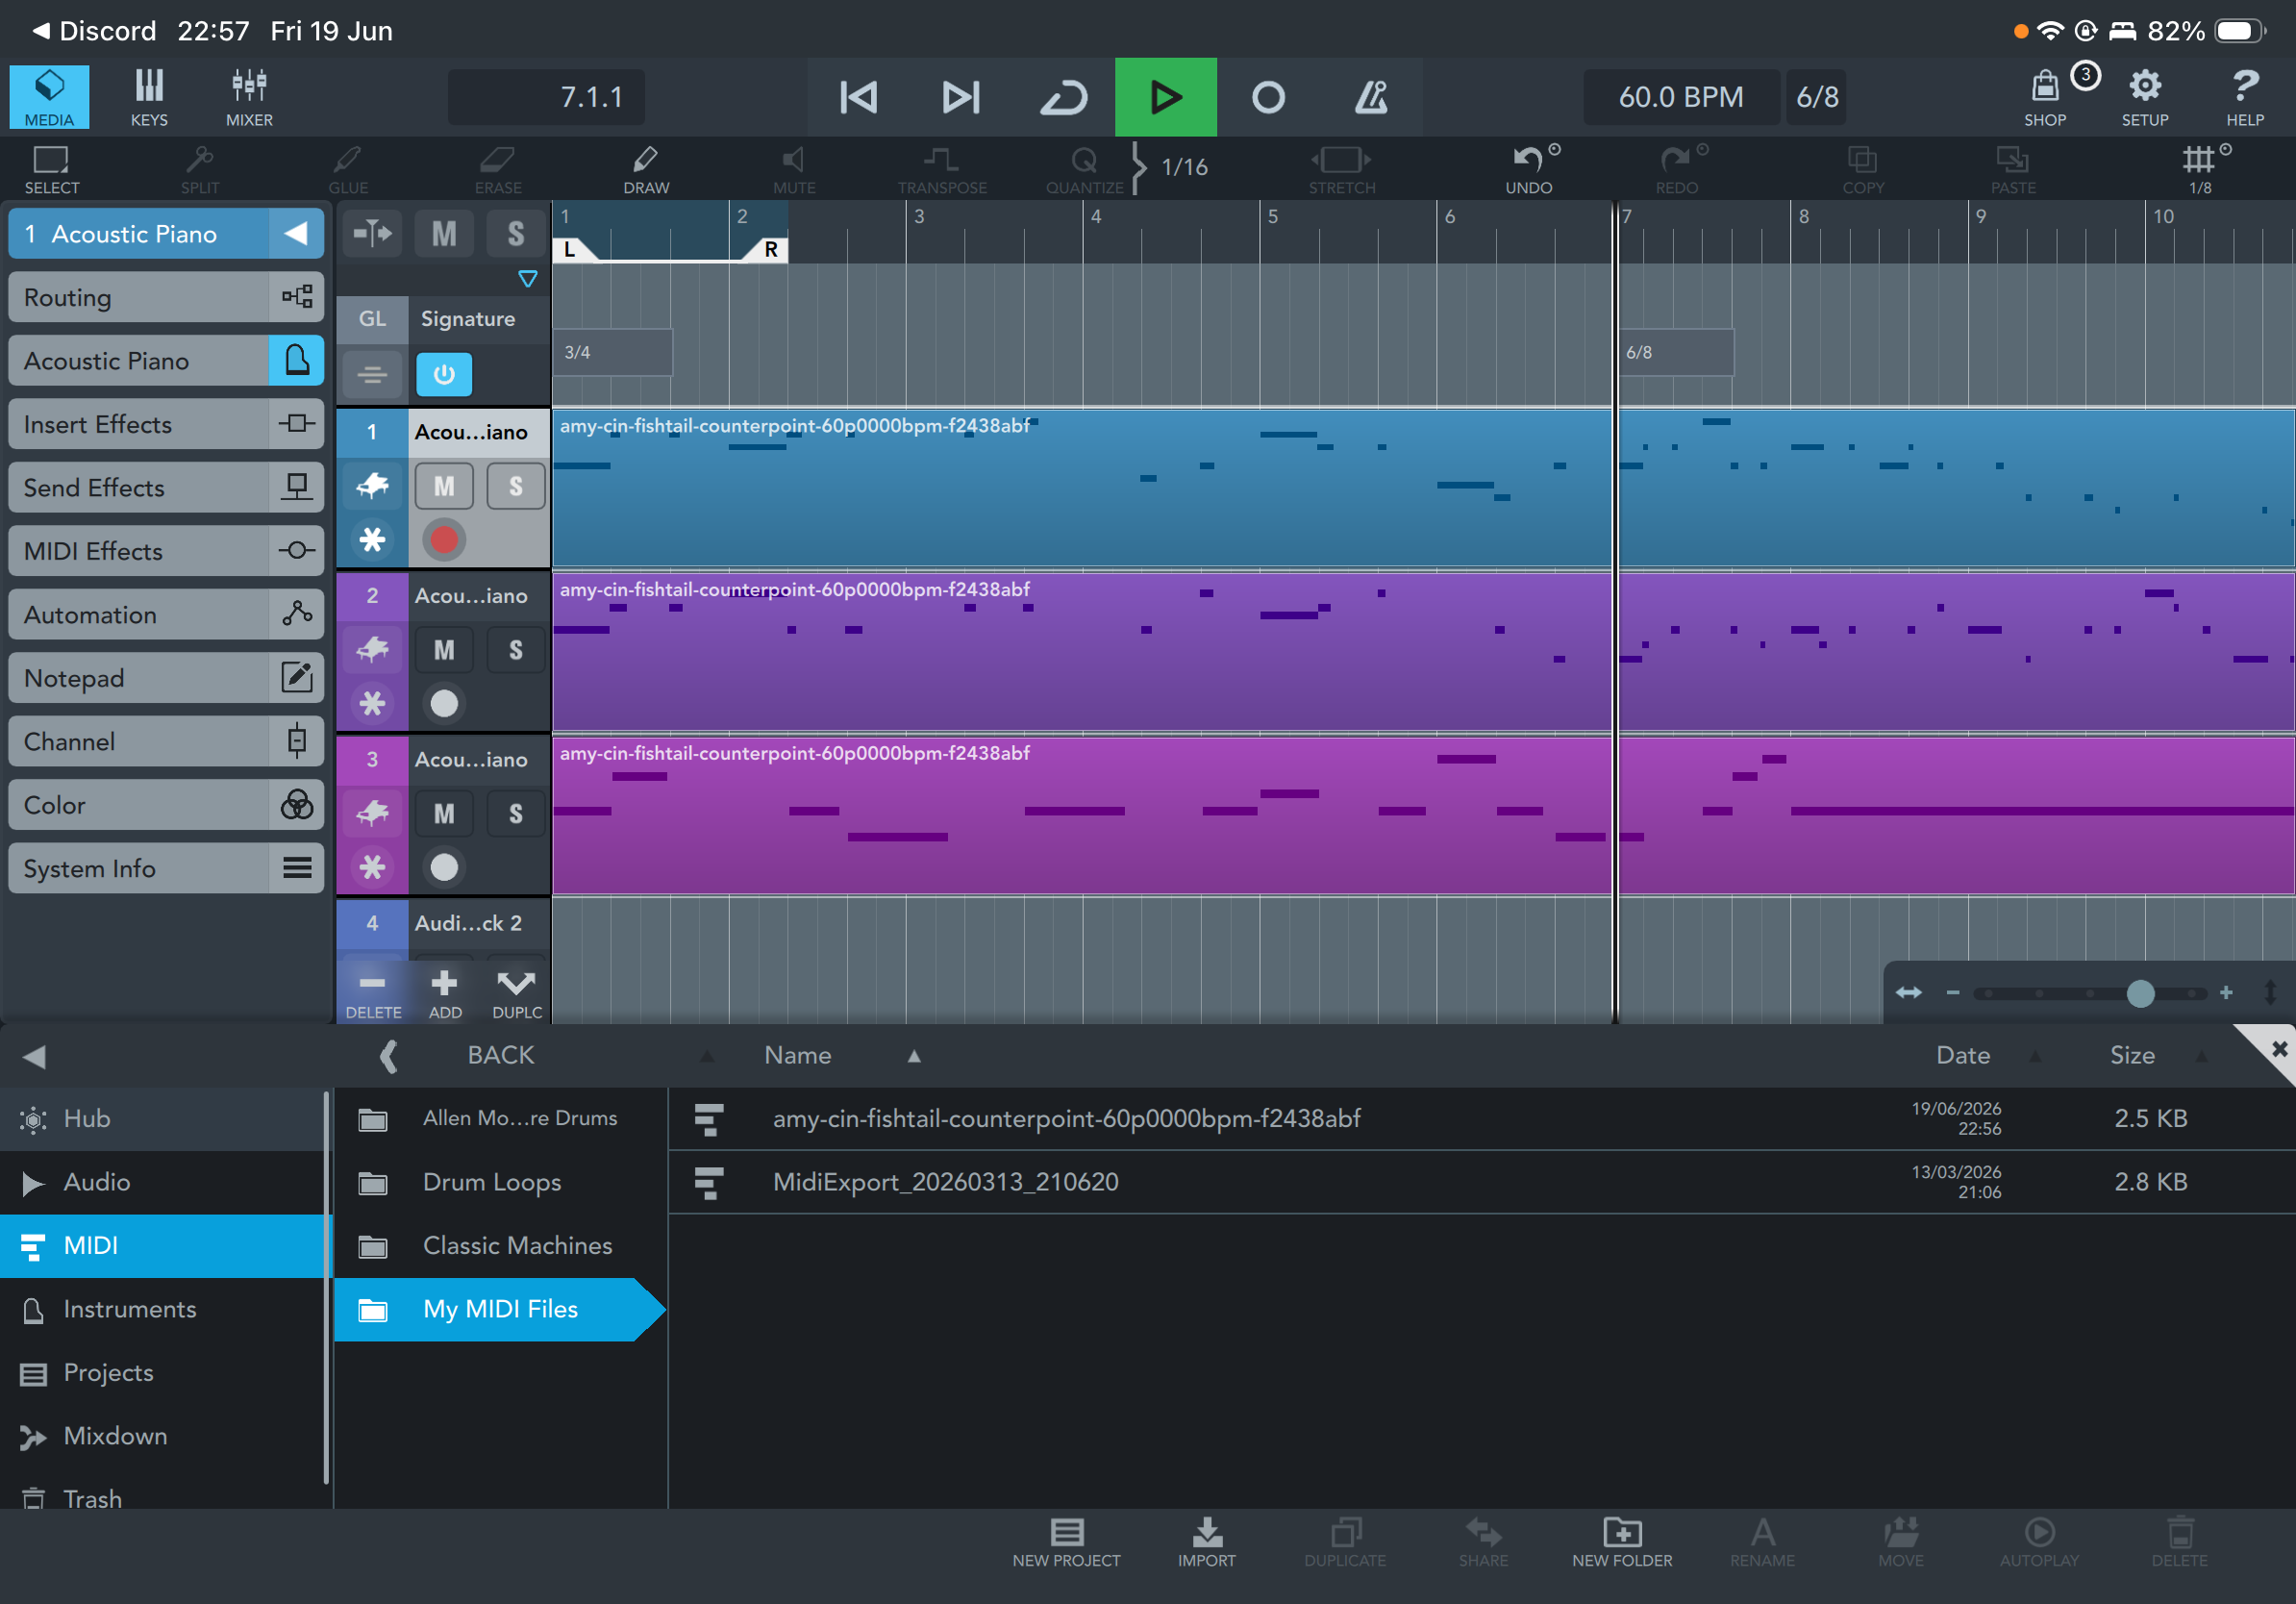This screenshot has width=2296, height=1604.
Task: Open the Shop
Action: point(2045,97)
